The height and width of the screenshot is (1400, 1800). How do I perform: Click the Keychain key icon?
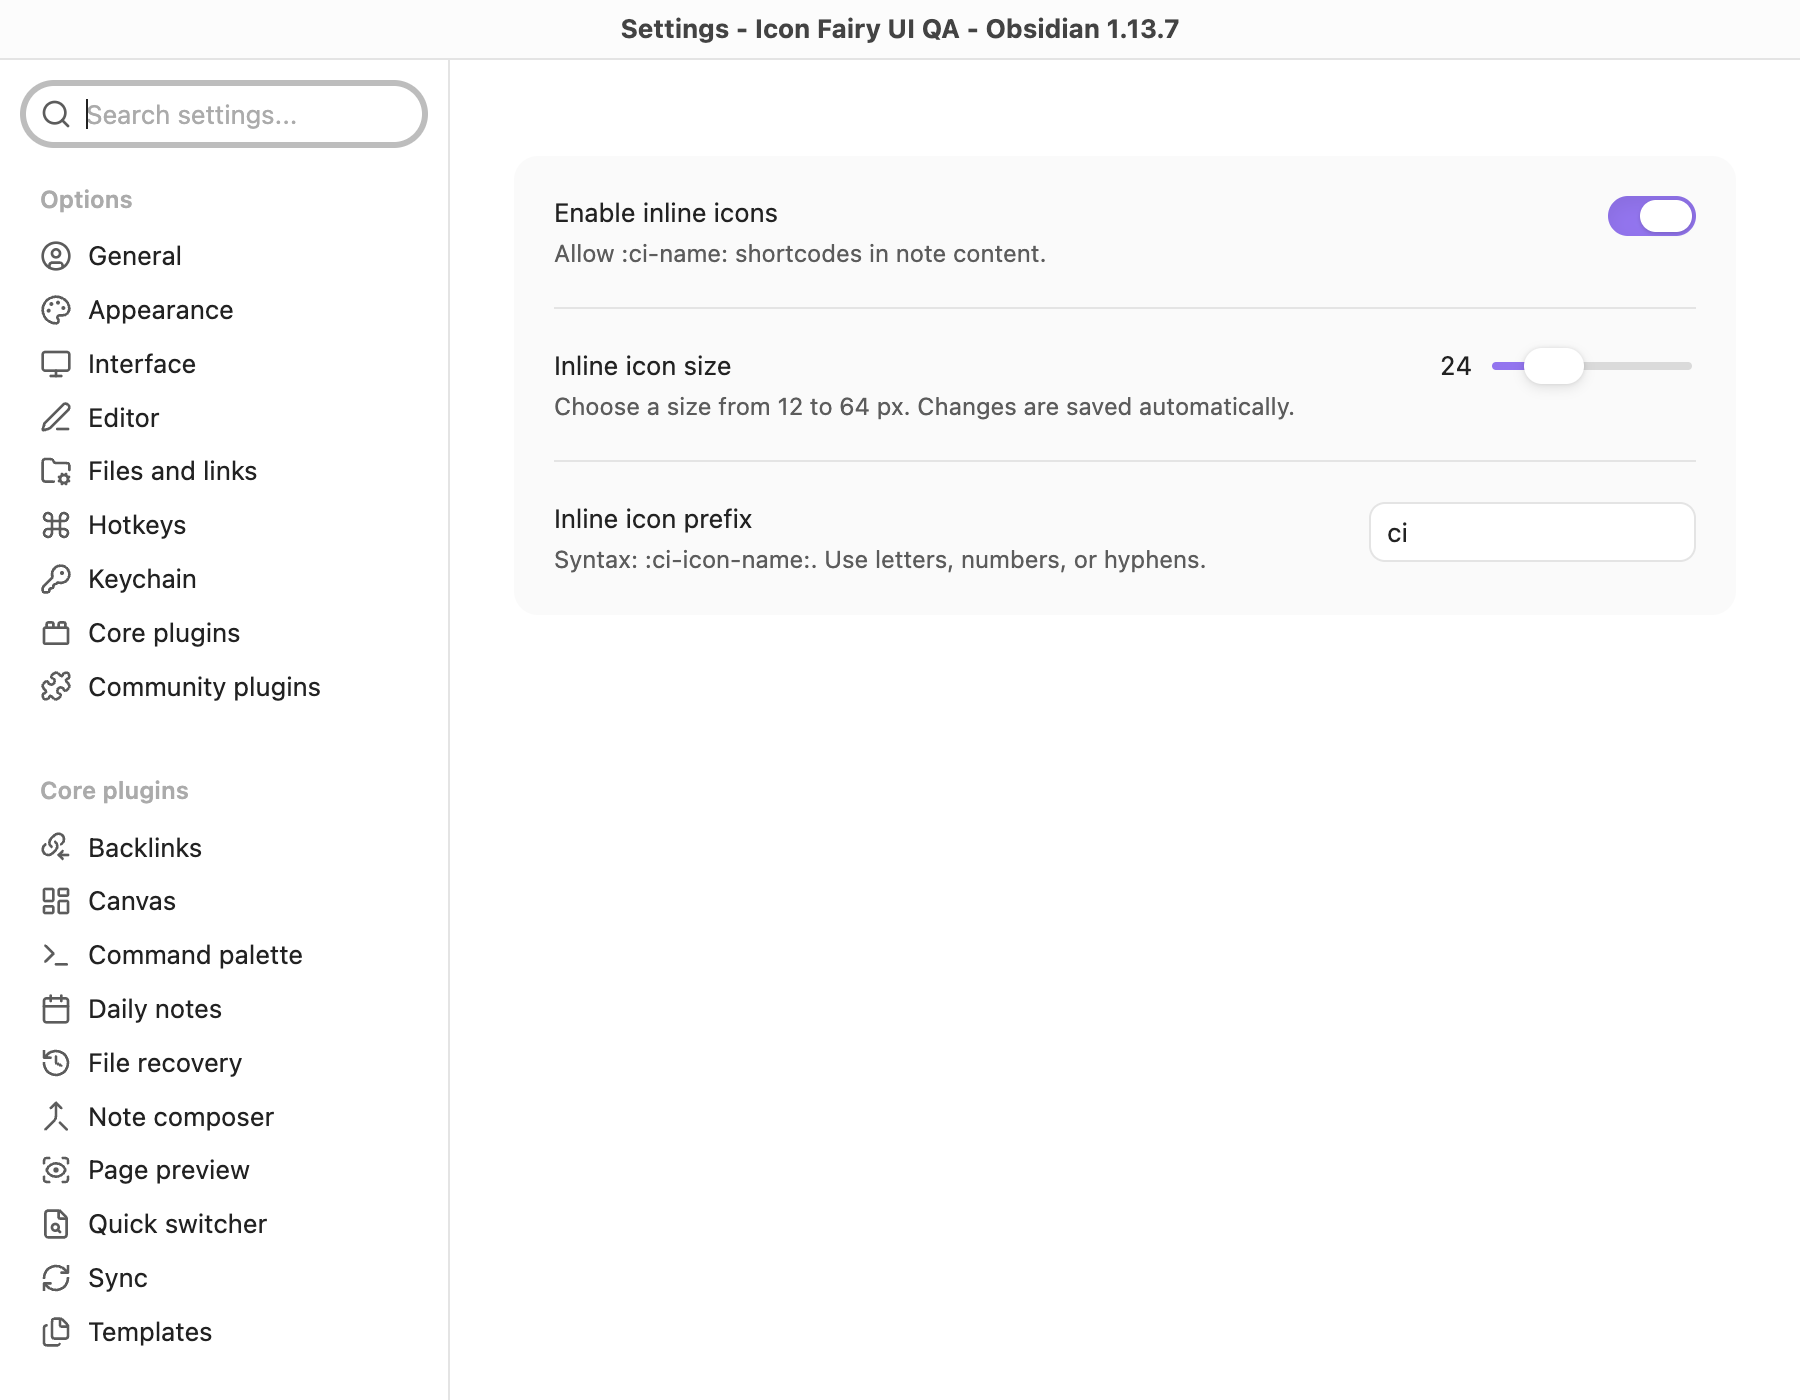(x=56, y=579)
